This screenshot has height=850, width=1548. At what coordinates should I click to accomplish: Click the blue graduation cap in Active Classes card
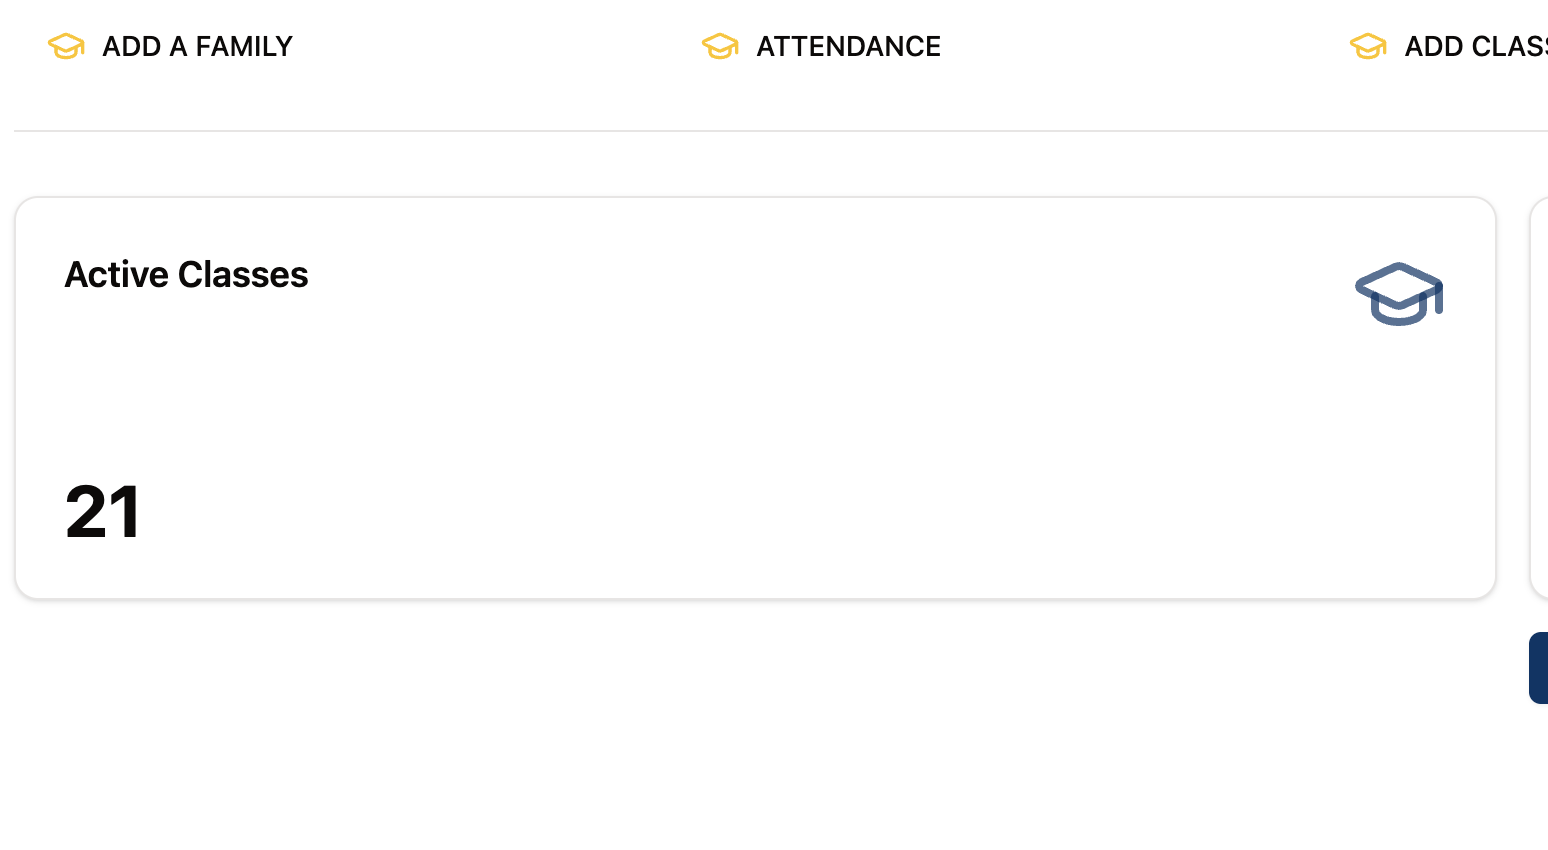1399,294
